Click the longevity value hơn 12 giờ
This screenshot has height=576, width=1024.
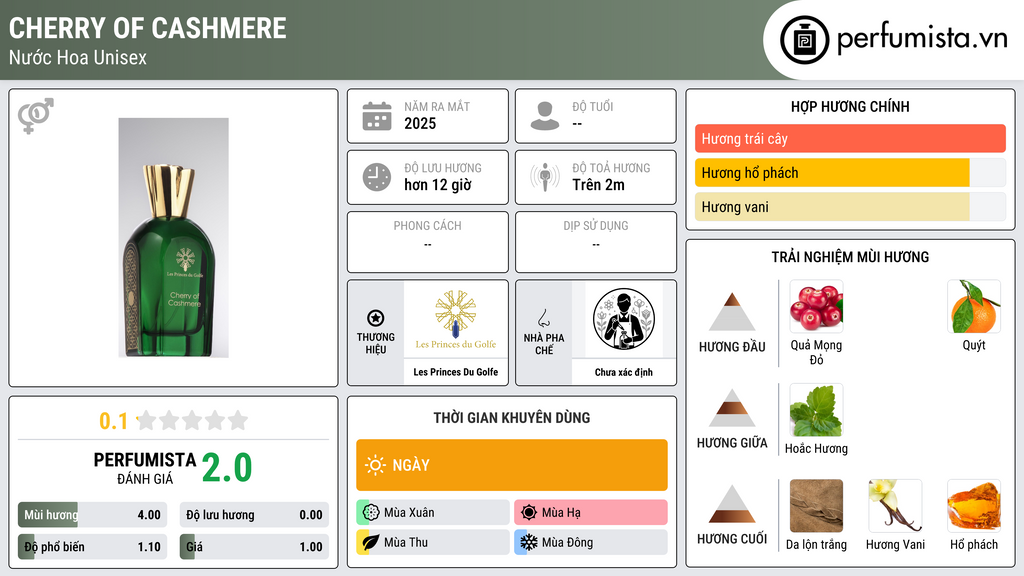(438, 185)
